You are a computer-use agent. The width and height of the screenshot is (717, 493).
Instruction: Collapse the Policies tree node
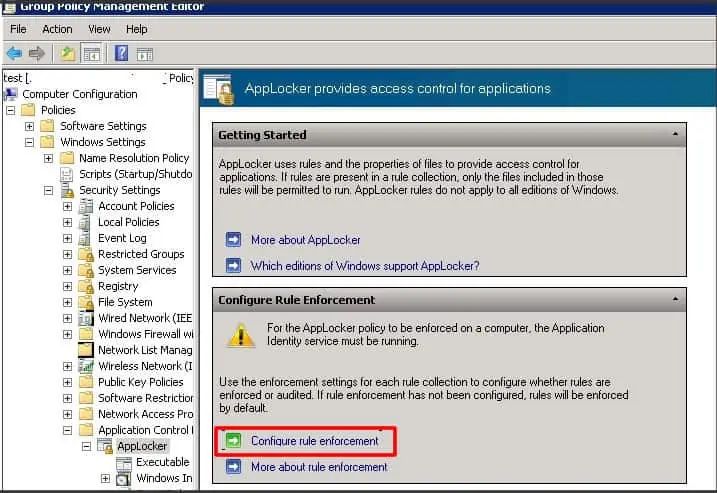(11, 110)
